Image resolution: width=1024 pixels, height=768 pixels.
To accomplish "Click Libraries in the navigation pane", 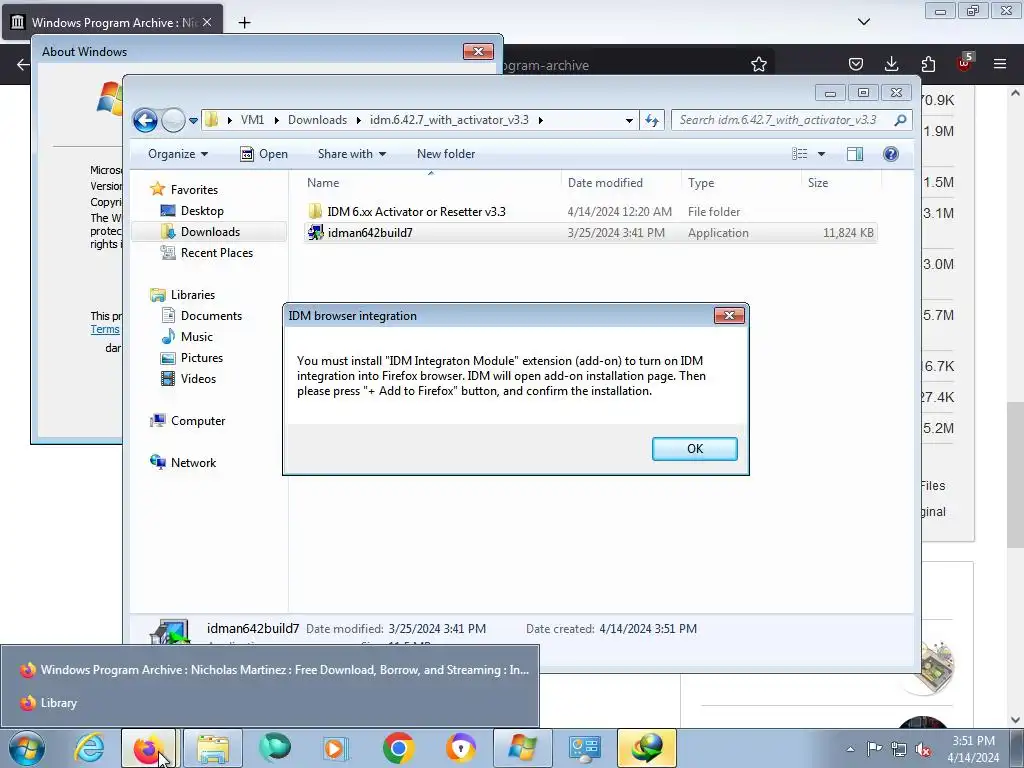I will (193, 295).
